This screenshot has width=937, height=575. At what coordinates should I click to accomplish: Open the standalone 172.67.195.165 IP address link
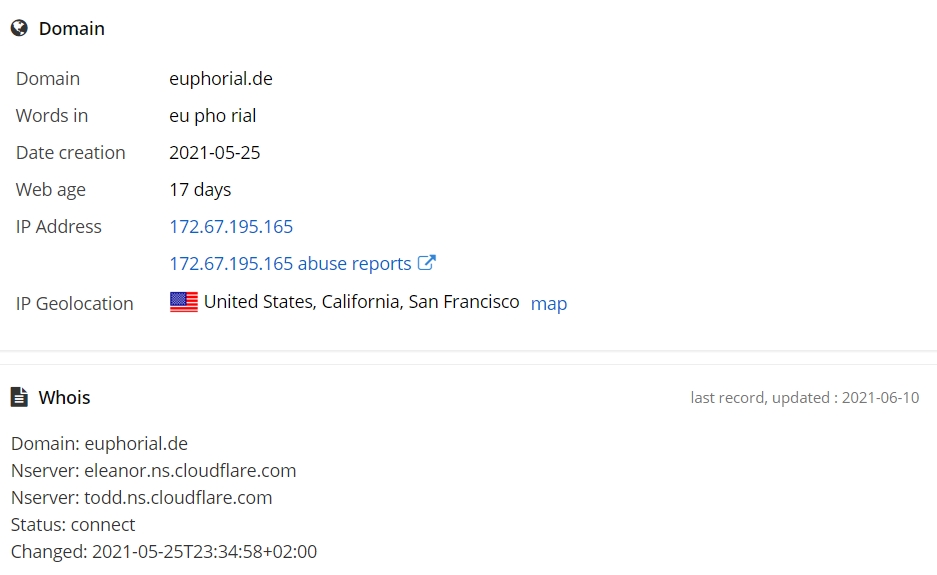tap(231, 227)
